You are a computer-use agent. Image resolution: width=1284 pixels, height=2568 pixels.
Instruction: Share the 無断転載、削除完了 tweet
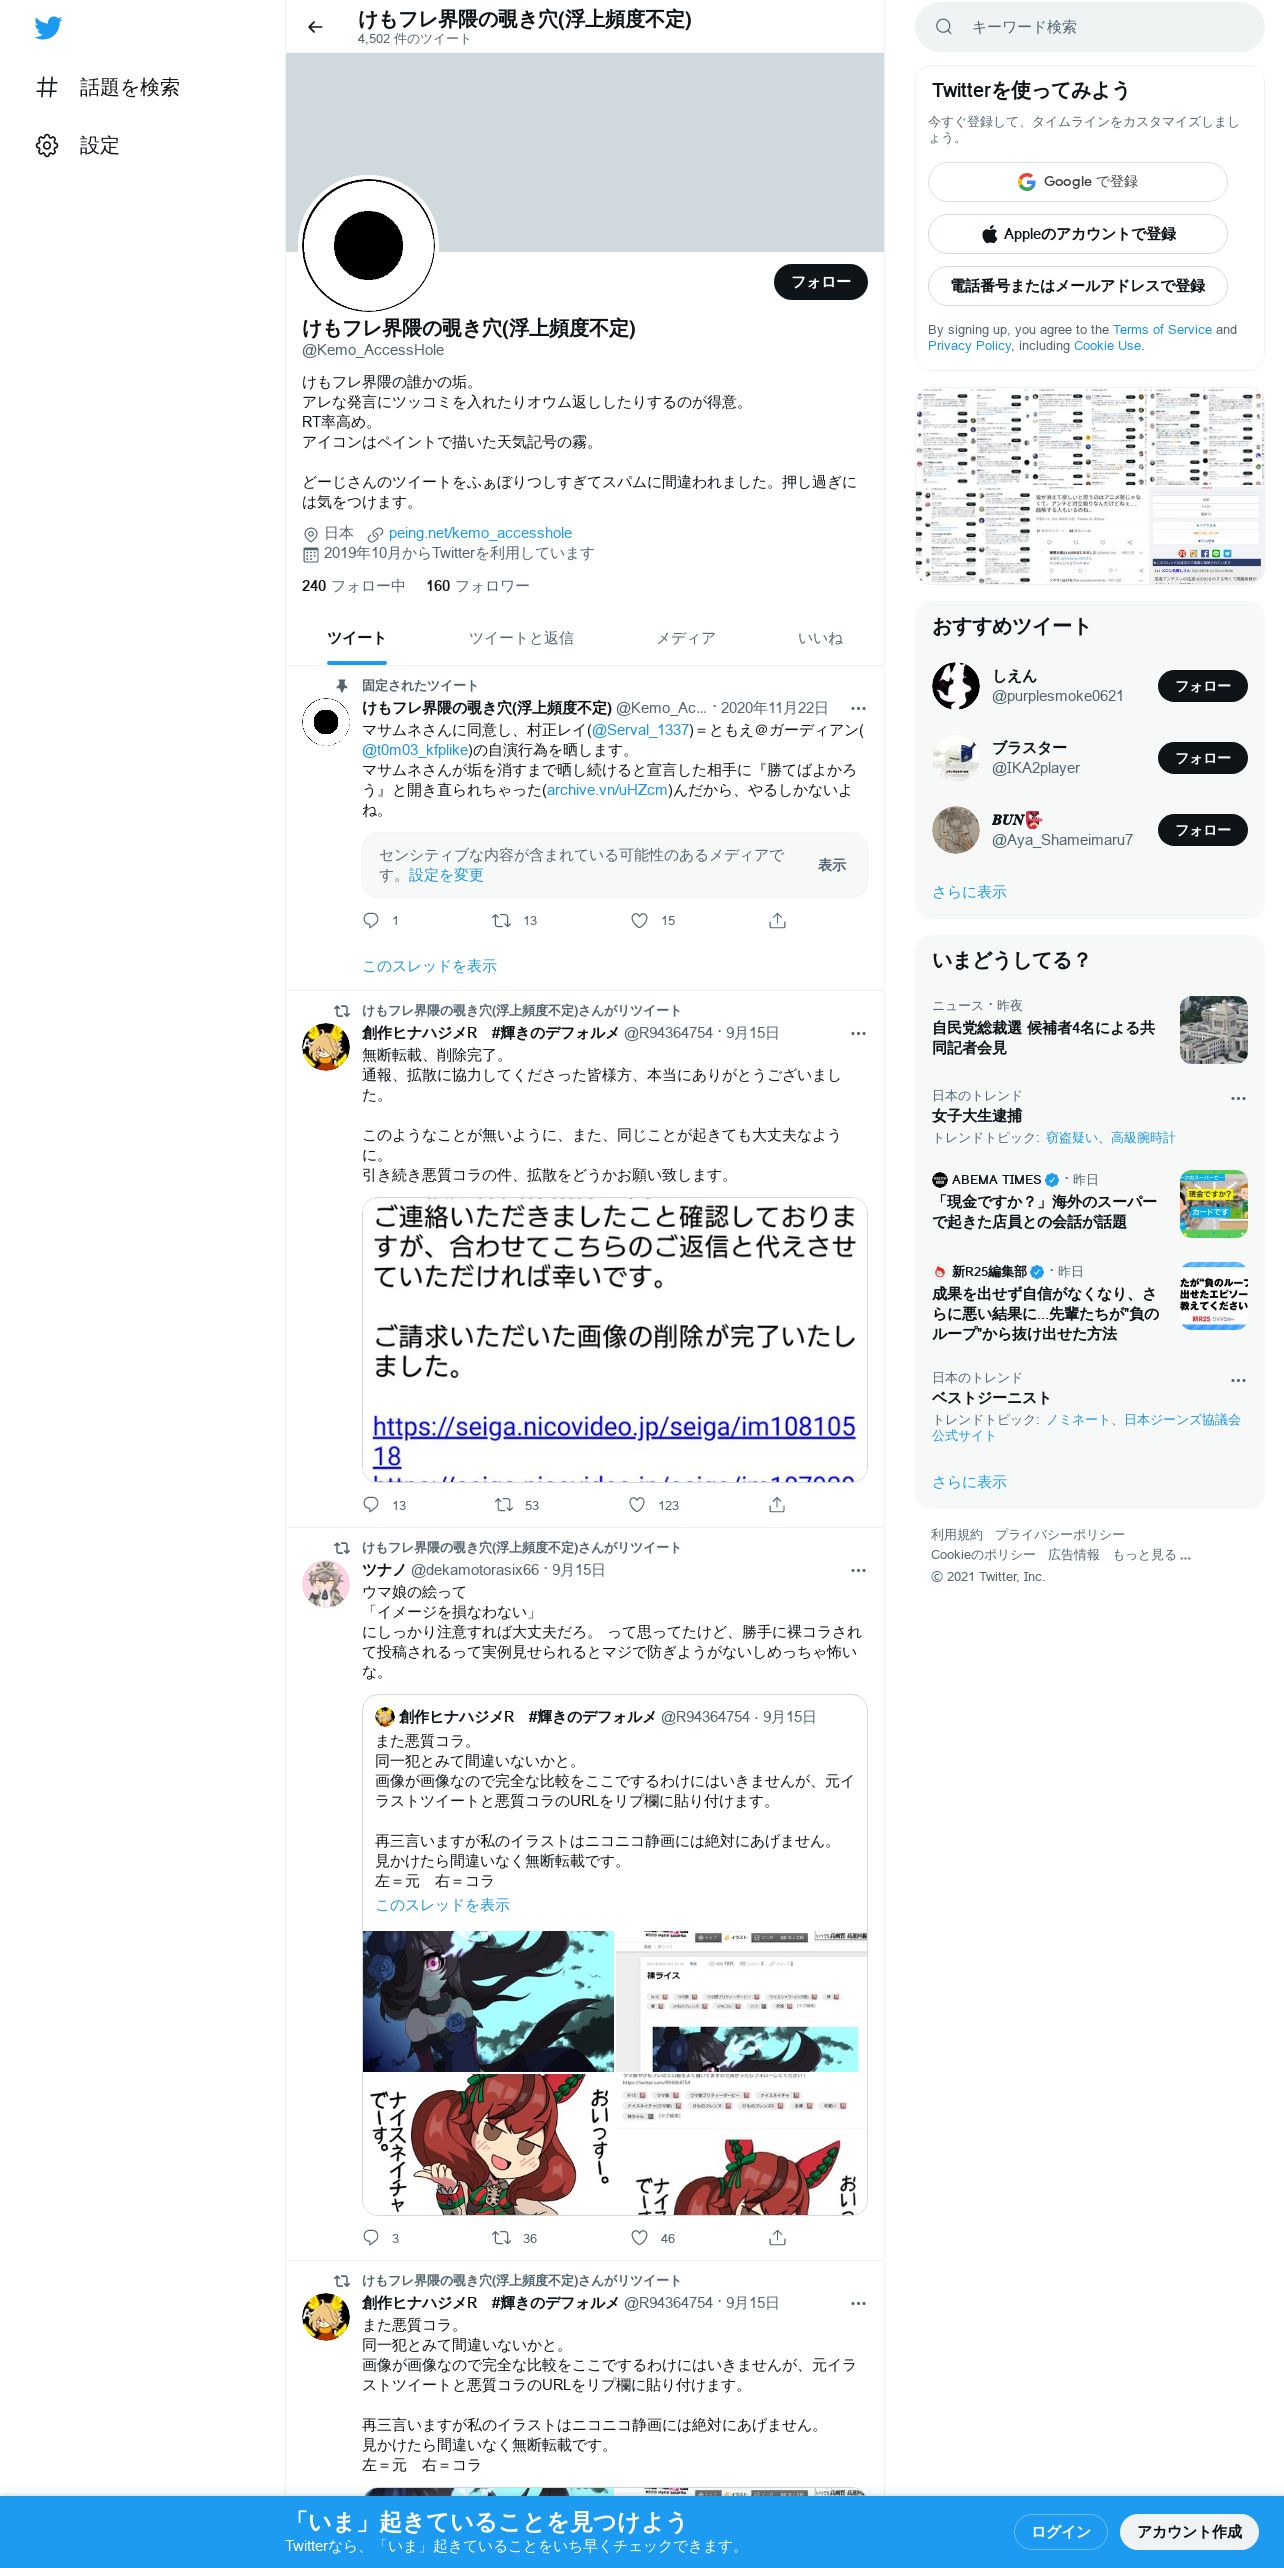tap(777, 1505)
